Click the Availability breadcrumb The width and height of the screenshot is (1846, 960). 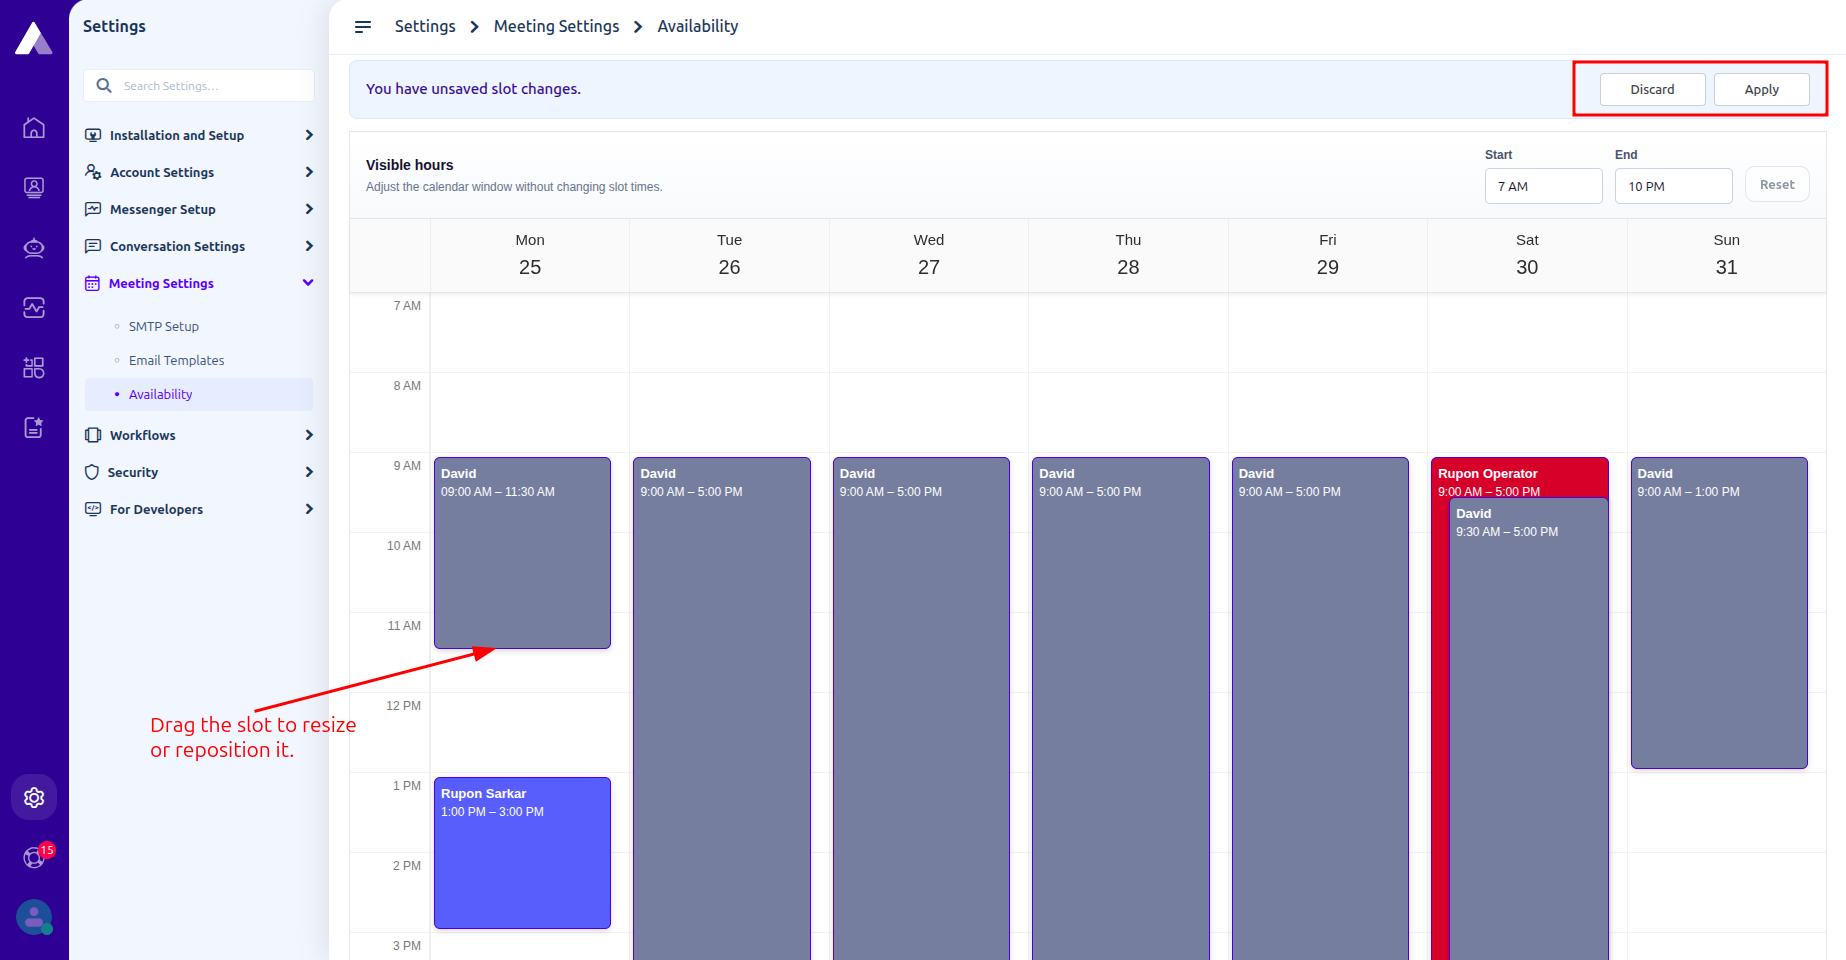point(697,26)
